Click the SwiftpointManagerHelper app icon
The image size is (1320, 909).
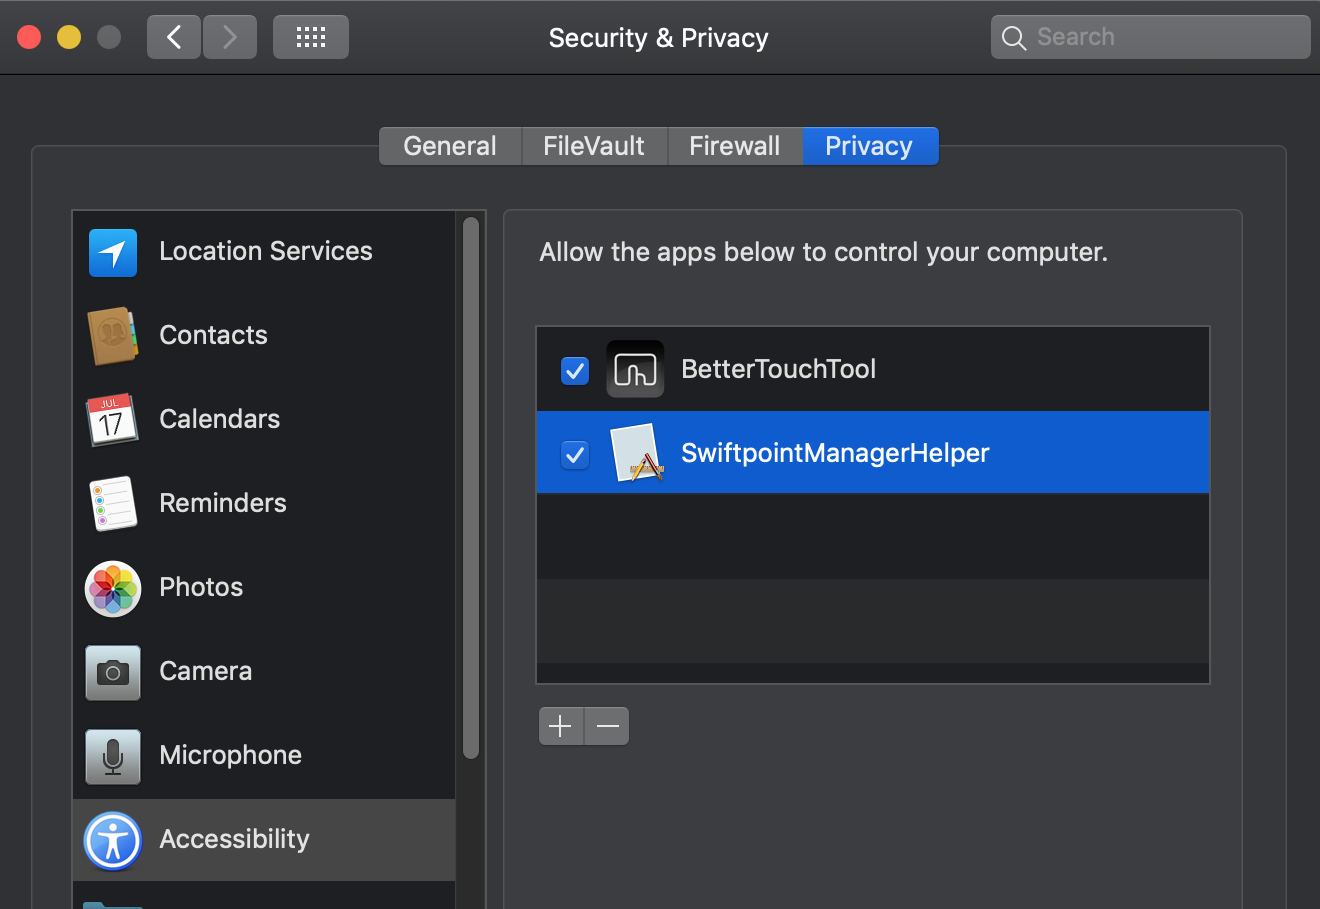point(637,453)
